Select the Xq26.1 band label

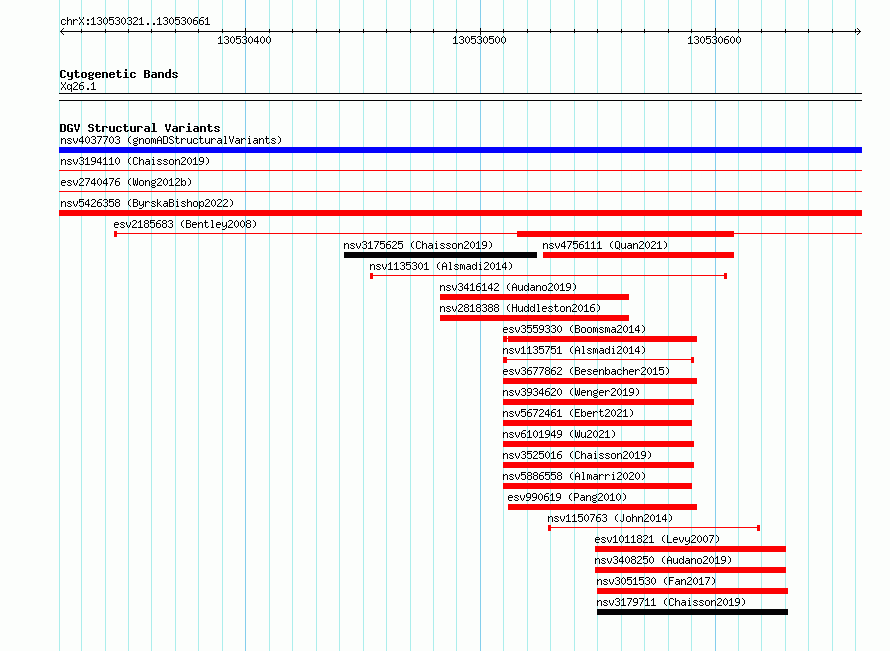(78, 86)
